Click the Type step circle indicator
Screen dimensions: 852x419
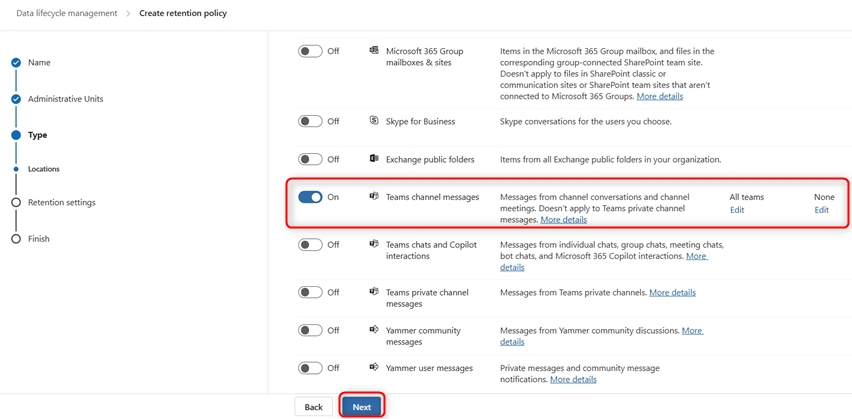coord(16,135)
